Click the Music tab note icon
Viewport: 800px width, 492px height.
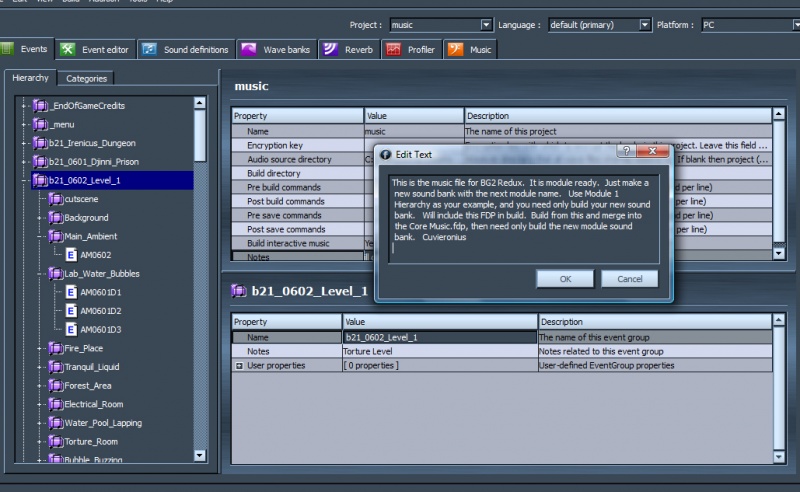455,48
